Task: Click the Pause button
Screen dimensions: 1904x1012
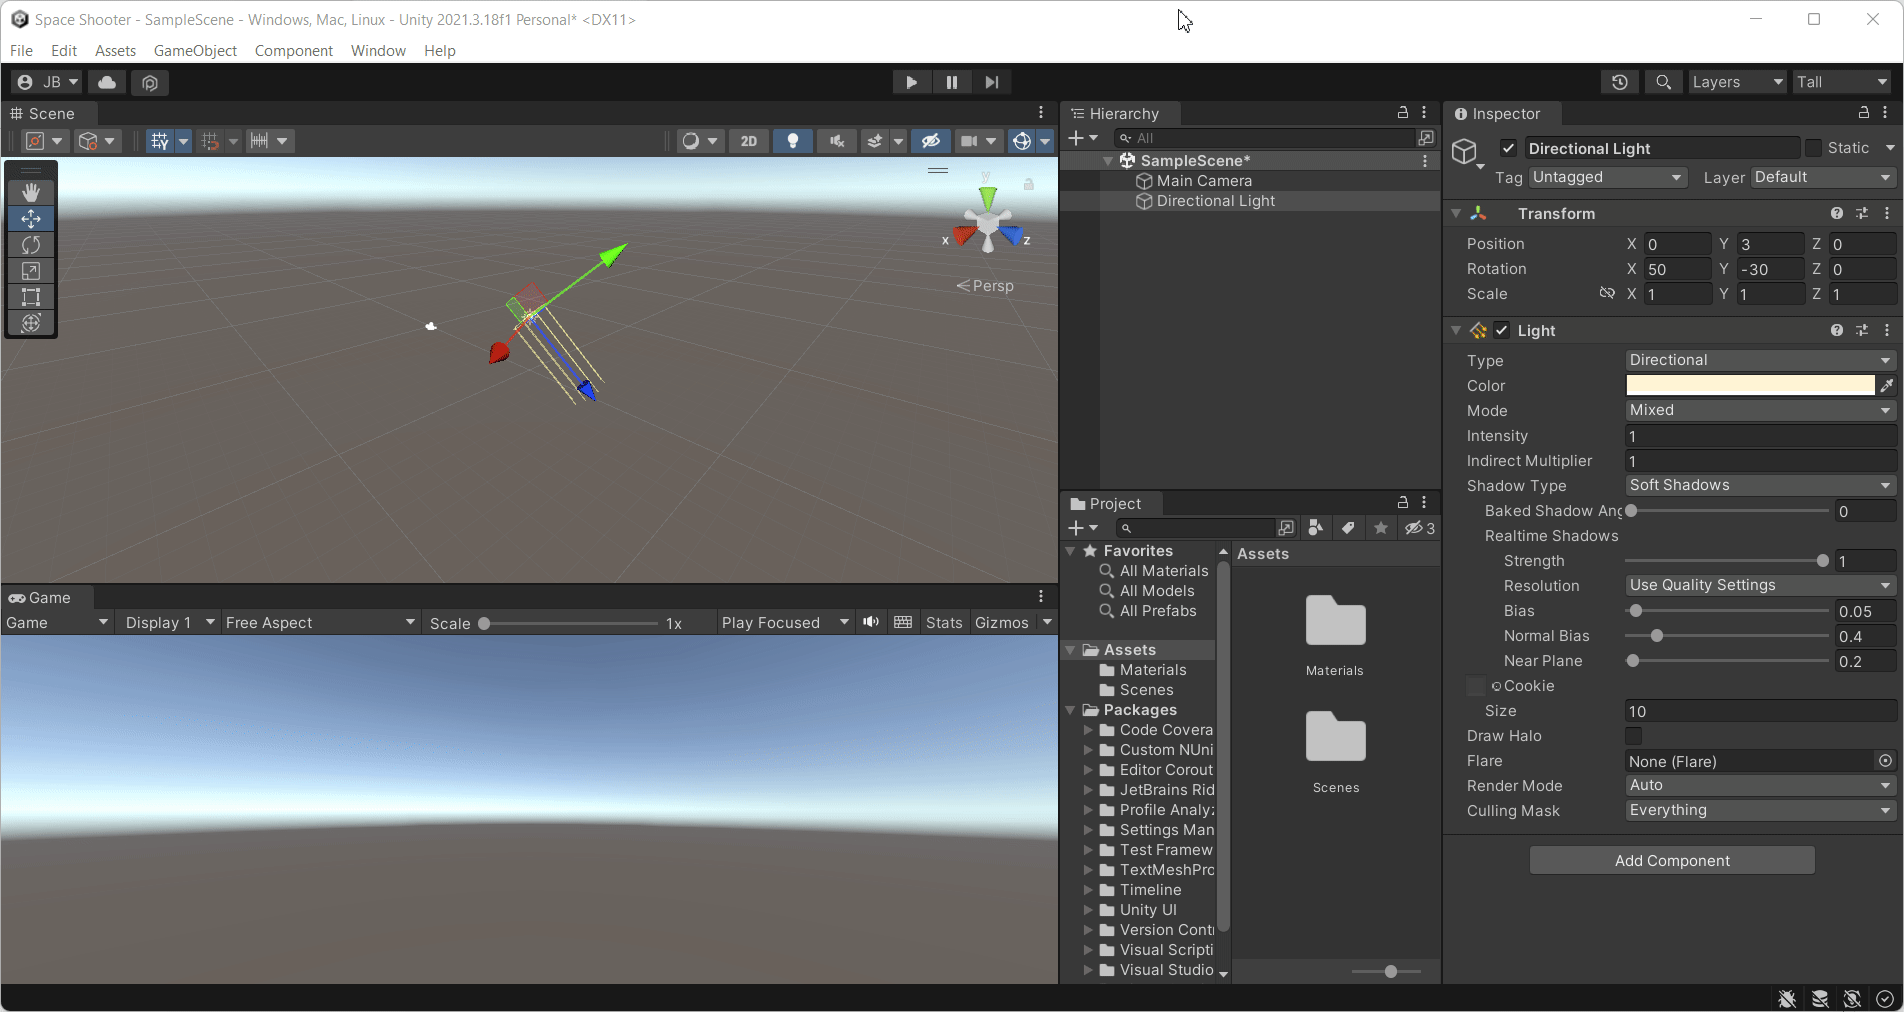Action: 951,82
